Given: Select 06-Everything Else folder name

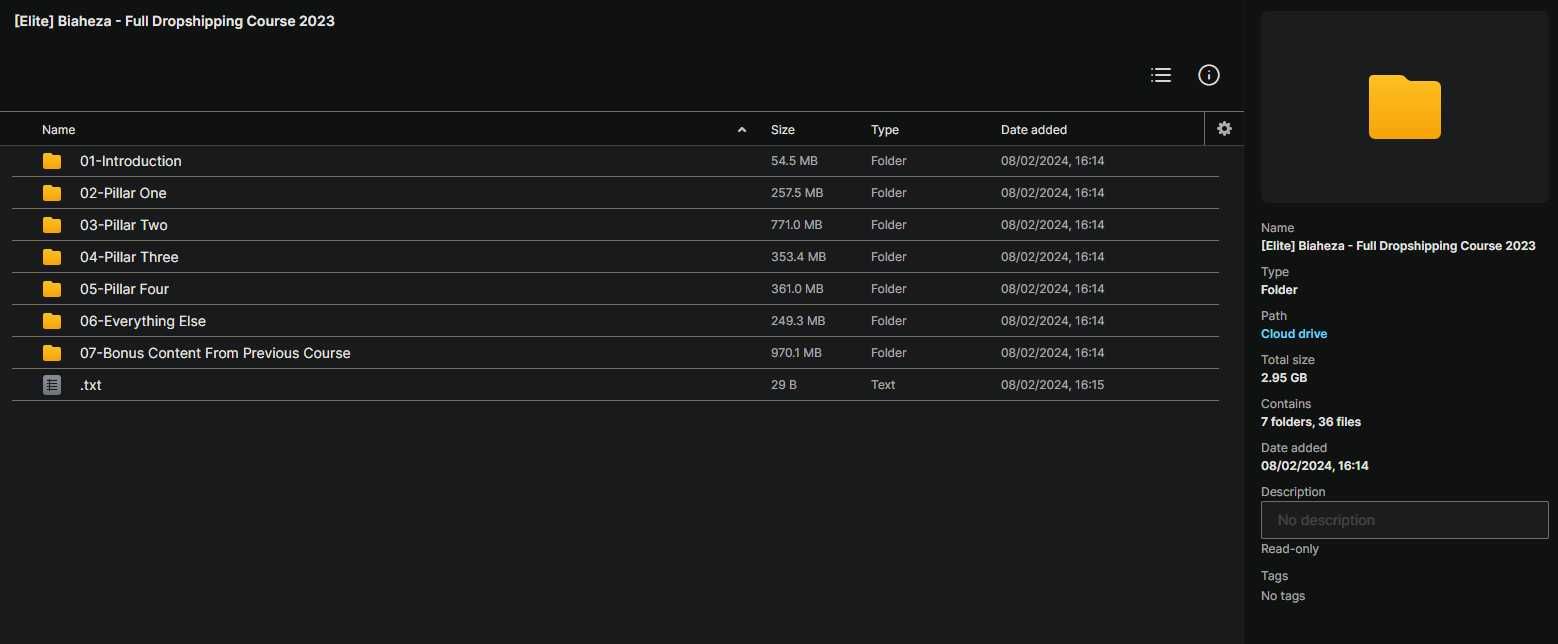Looking at the screenshot, I should click(143, 321).
